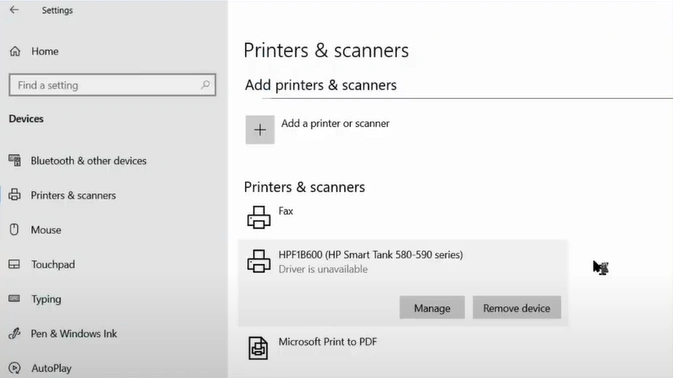Click the AutoPlay icon in sidebar

15,368
